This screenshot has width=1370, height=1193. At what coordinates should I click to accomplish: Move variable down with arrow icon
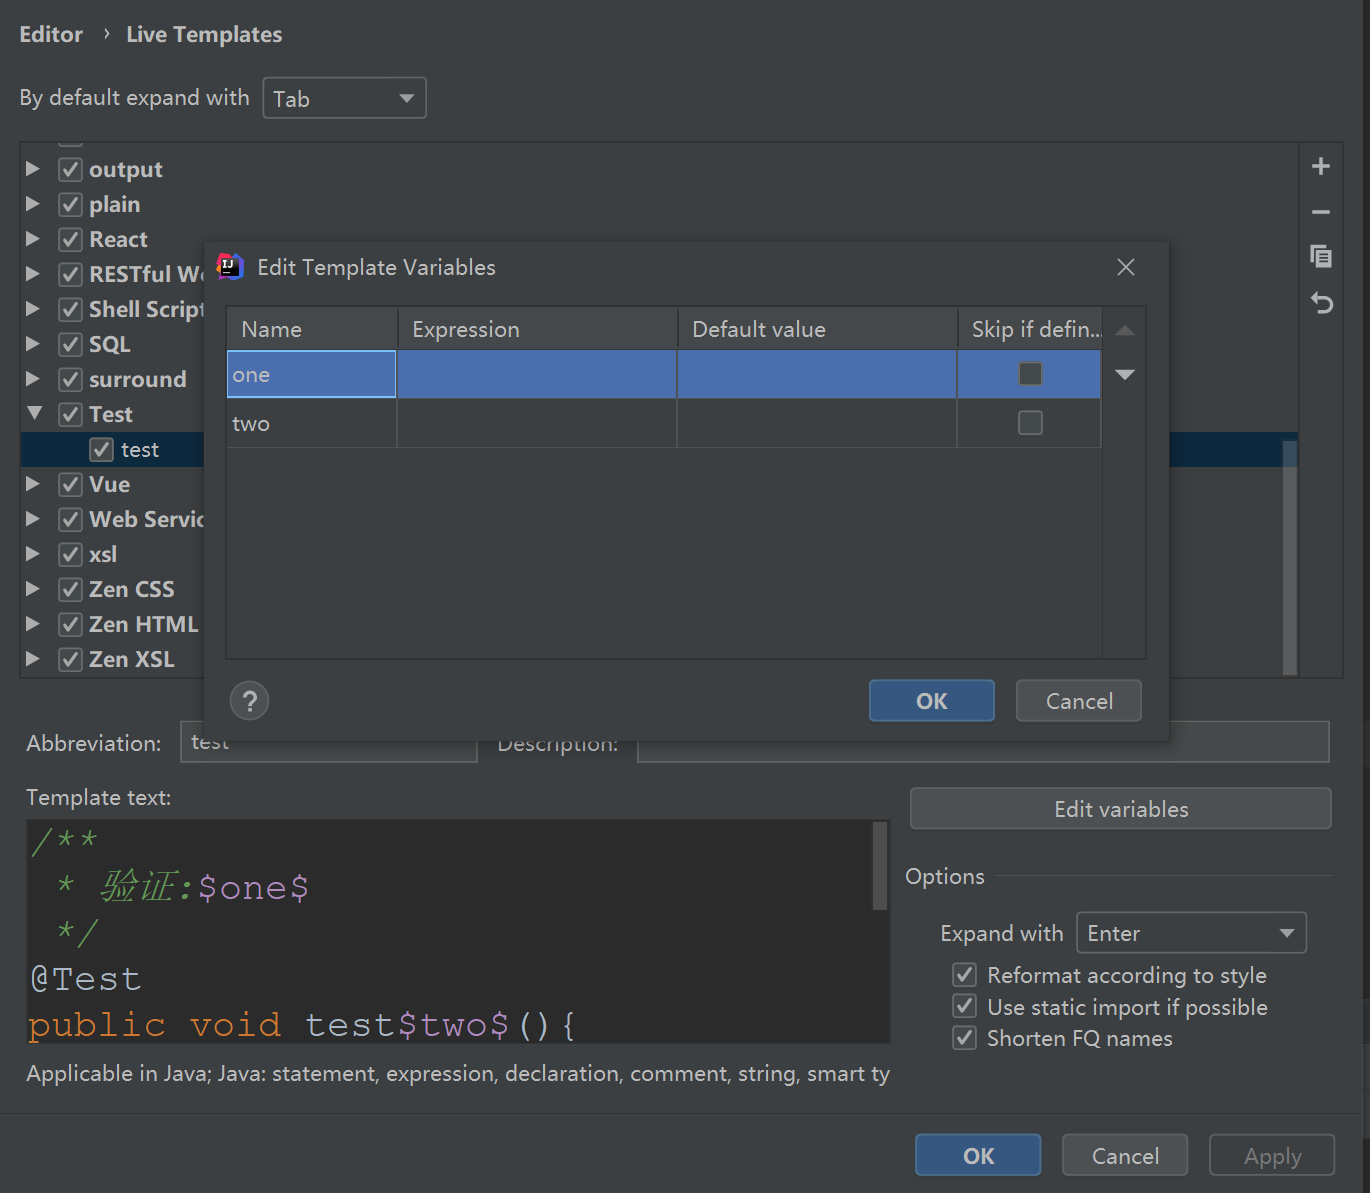(x=1125, y=374)
